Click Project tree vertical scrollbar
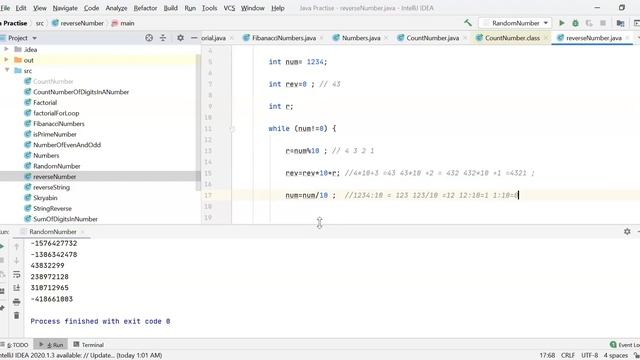The width and height of the screenshot is (640, 360). [x=198, y=122]
